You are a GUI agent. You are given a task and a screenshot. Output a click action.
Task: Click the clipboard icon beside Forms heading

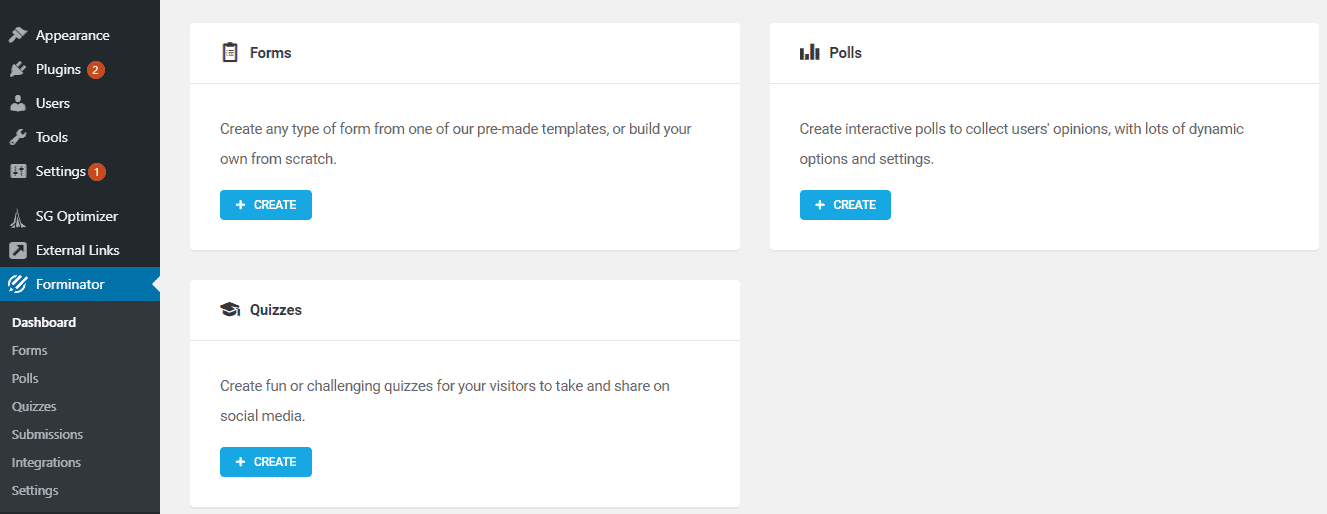(230, 52)
